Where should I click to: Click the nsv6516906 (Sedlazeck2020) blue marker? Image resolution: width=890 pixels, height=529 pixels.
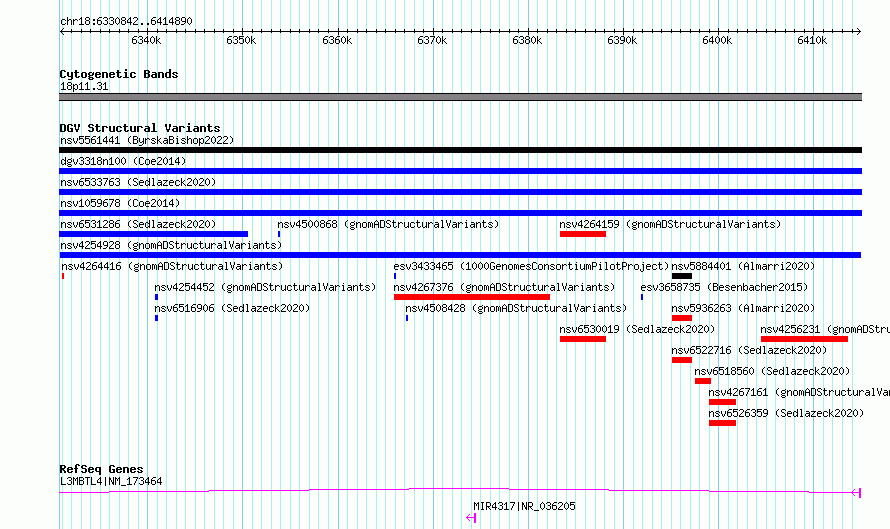point(156,318)
